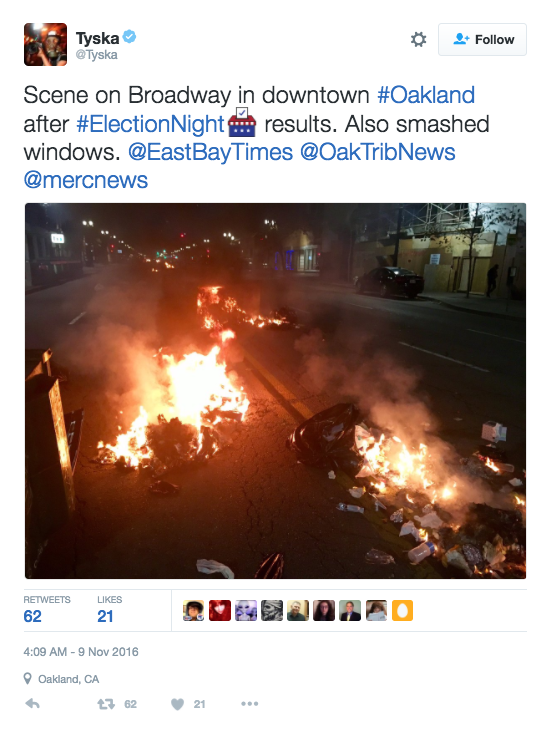The image size is (551, 735).
Task: Open the gear settings menu
Action: pyautogui.click(x=418, y=39)
